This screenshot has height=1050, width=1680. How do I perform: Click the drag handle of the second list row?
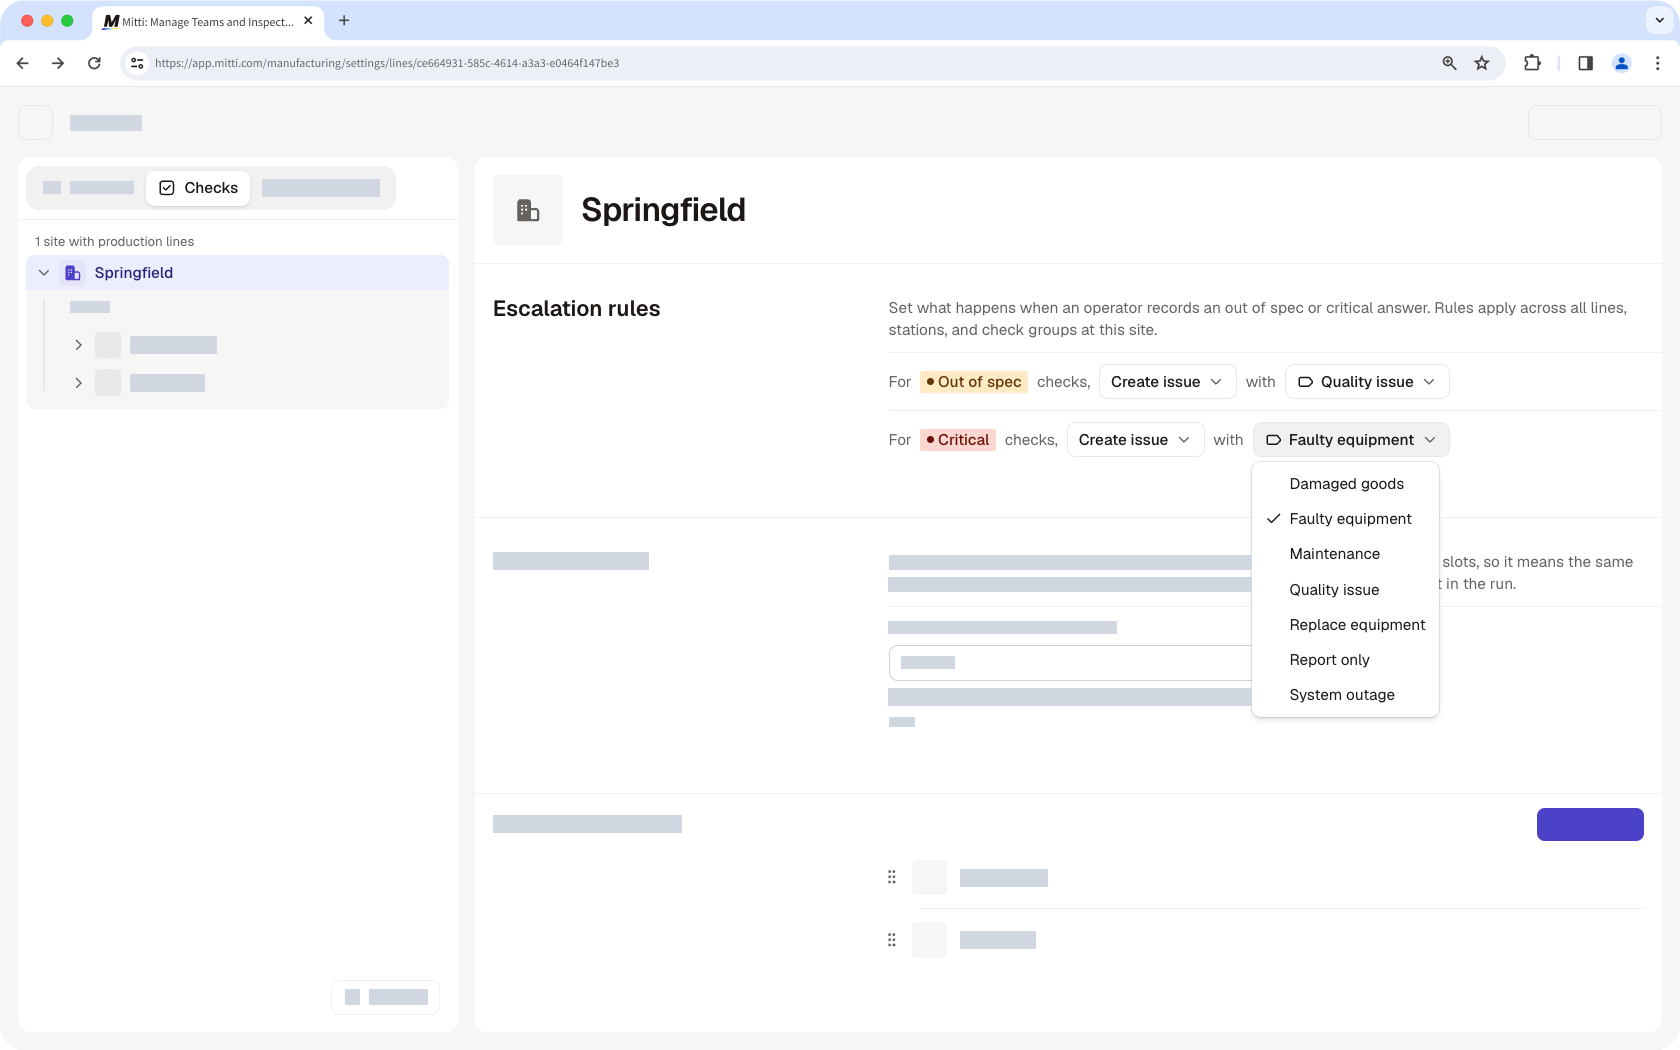pyautogui.click(x=892, y=940)
